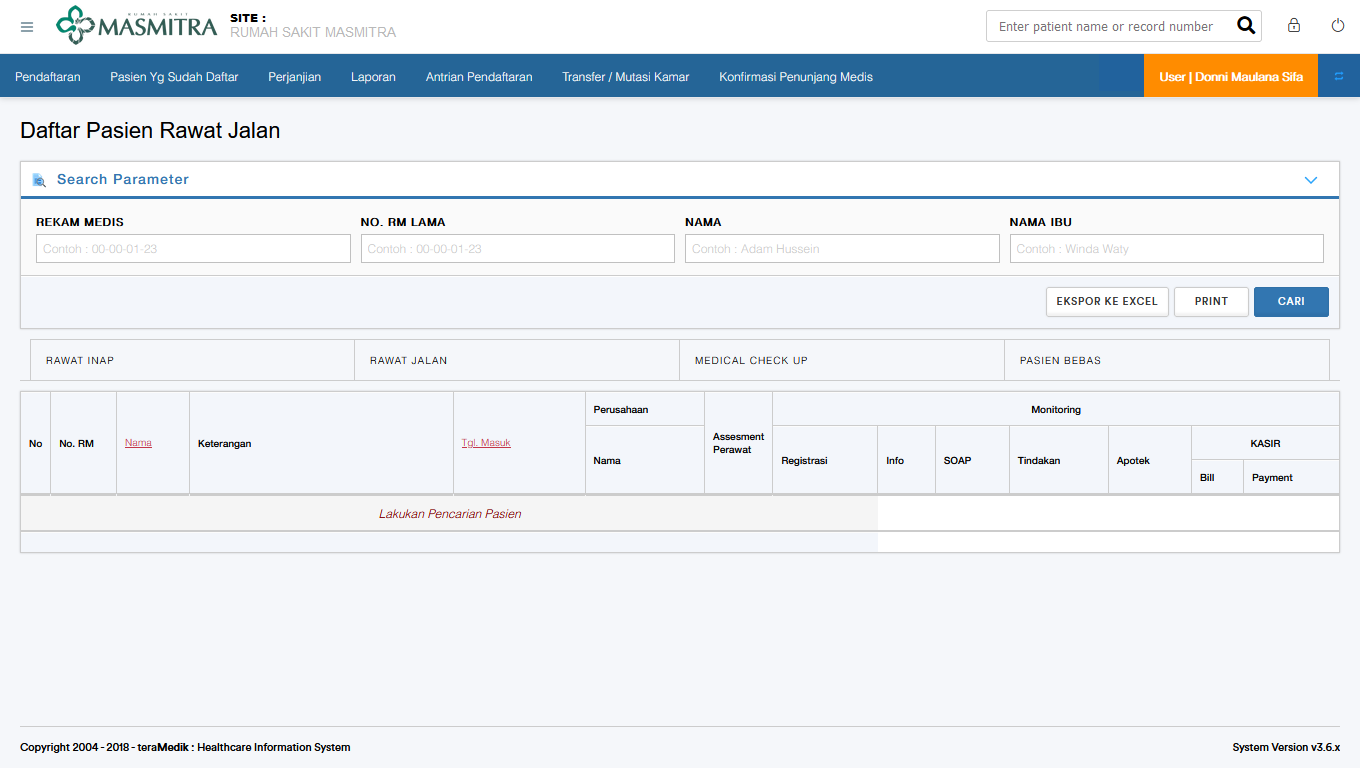Click the User Donni Maulana Sifa button
This screenshot has width=1360, height=768.
click(x=1231, y=76)
